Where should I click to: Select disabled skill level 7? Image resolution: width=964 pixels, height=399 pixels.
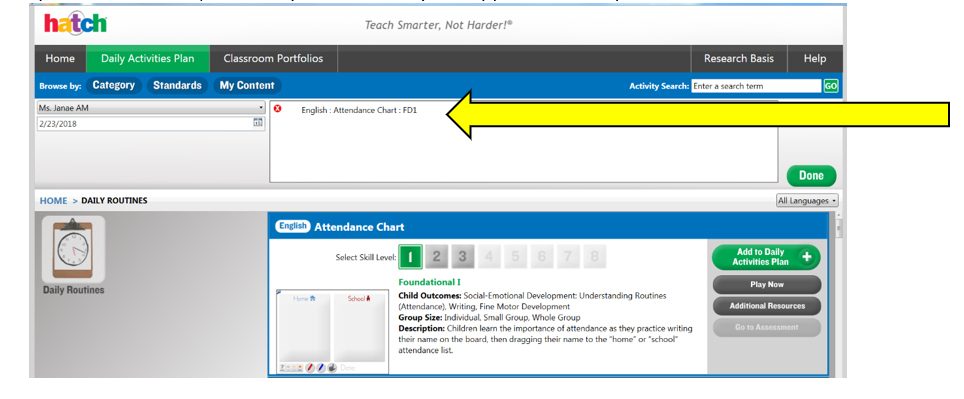(x=568, y=257)
